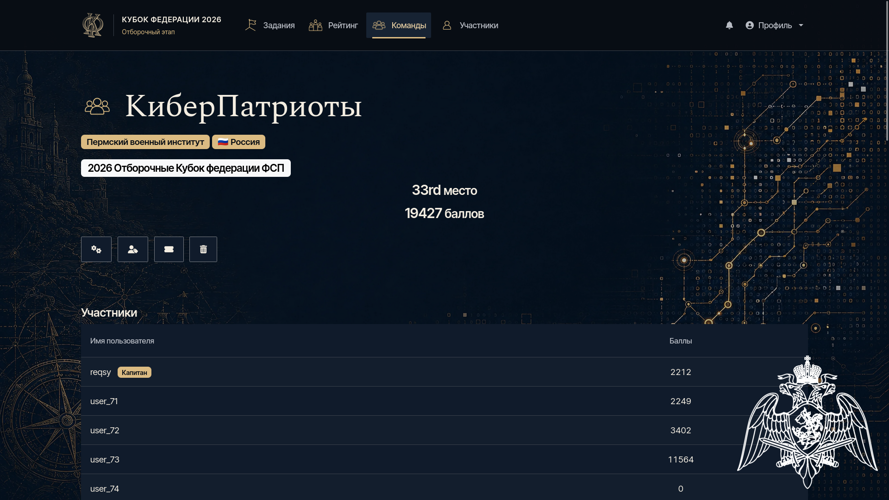The width and height of the screenshot is (889, 500).
Task: Expand the Профиль dropdown
Action: [774, 25]
